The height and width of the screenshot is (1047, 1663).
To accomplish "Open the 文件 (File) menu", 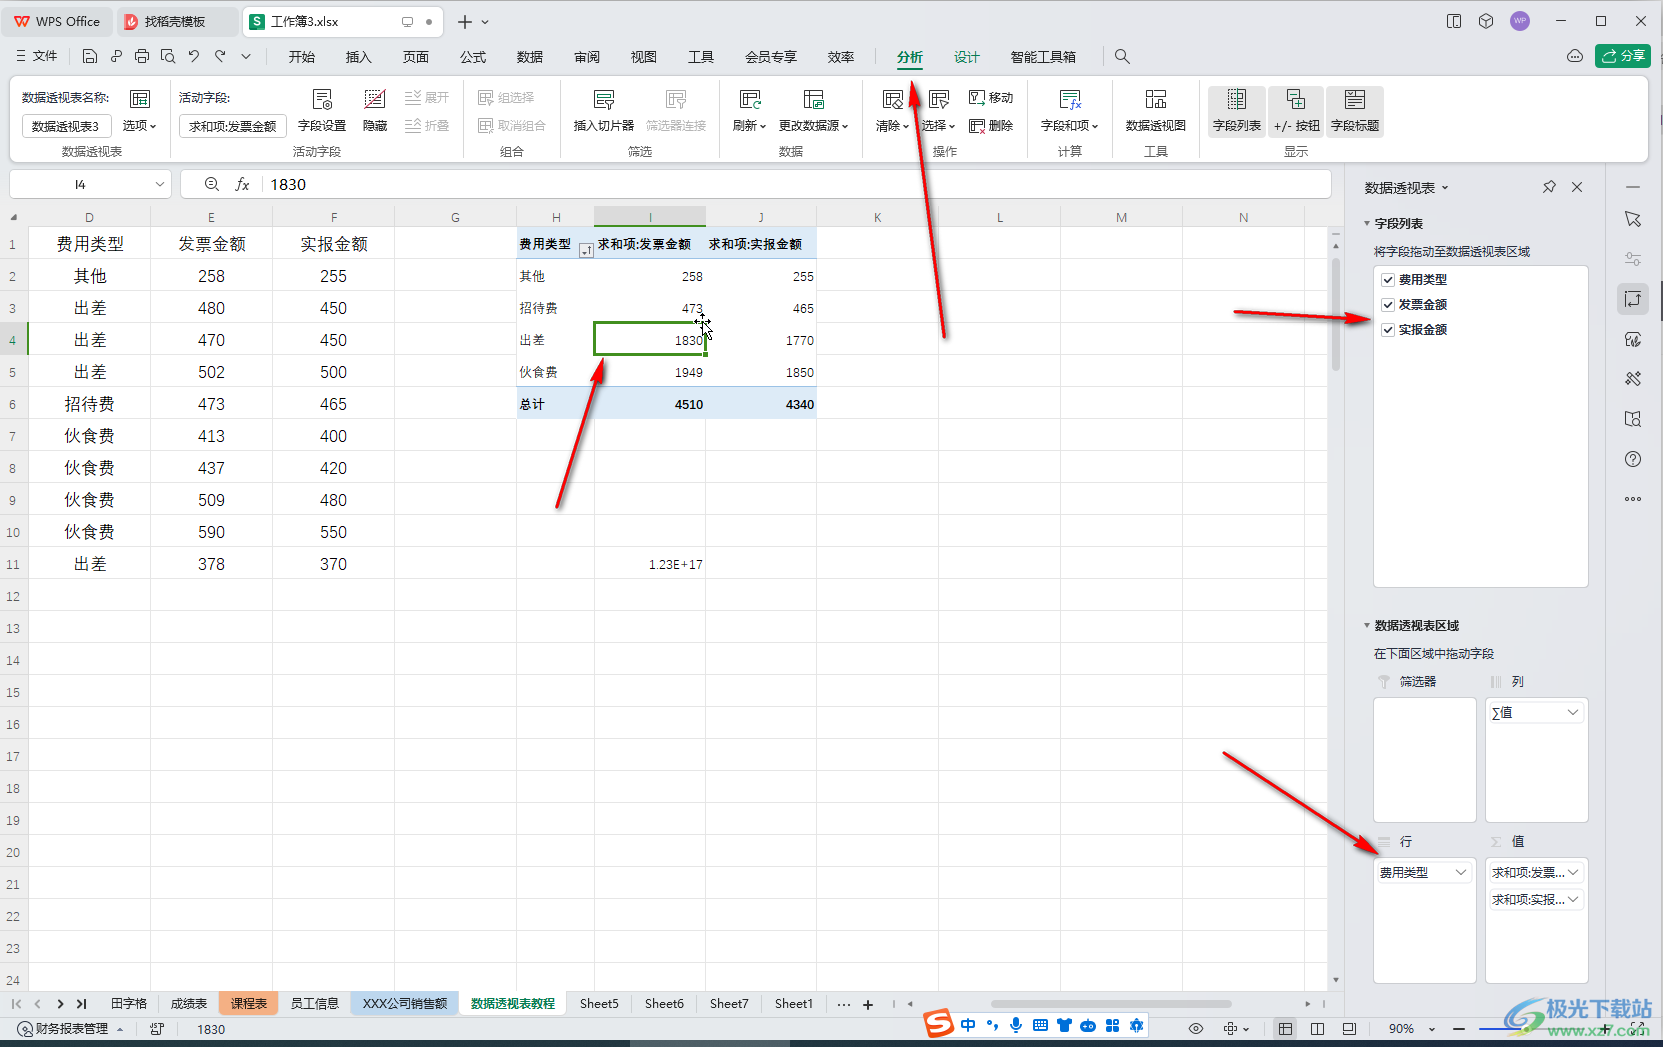I will pyautogui.click(x=37, y=57).
